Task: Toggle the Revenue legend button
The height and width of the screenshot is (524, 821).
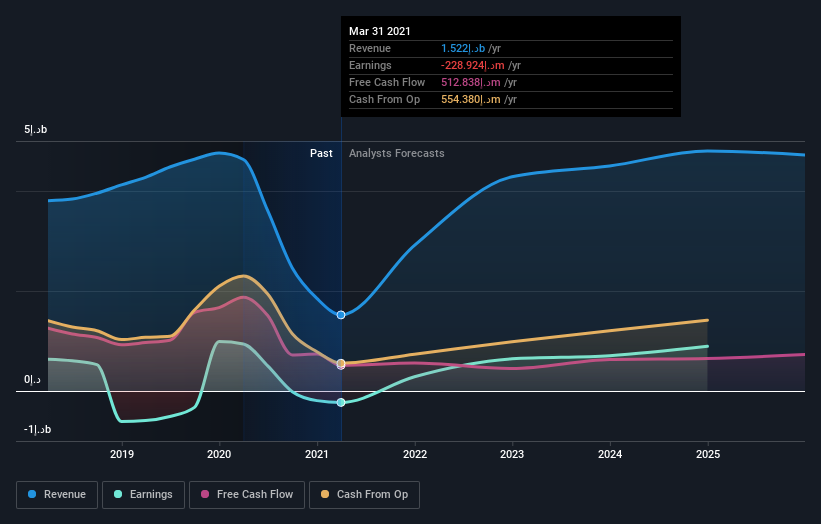Action: [57, 495]
